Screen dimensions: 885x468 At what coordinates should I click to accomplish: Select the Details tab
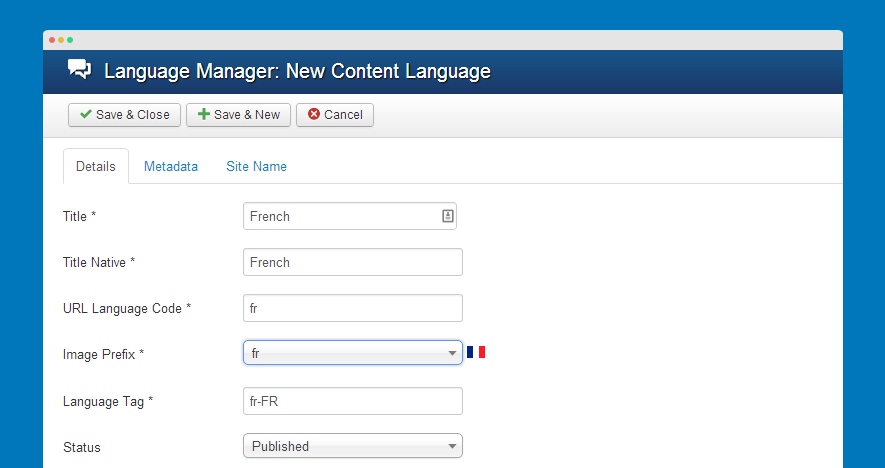(x=96, y=167)
